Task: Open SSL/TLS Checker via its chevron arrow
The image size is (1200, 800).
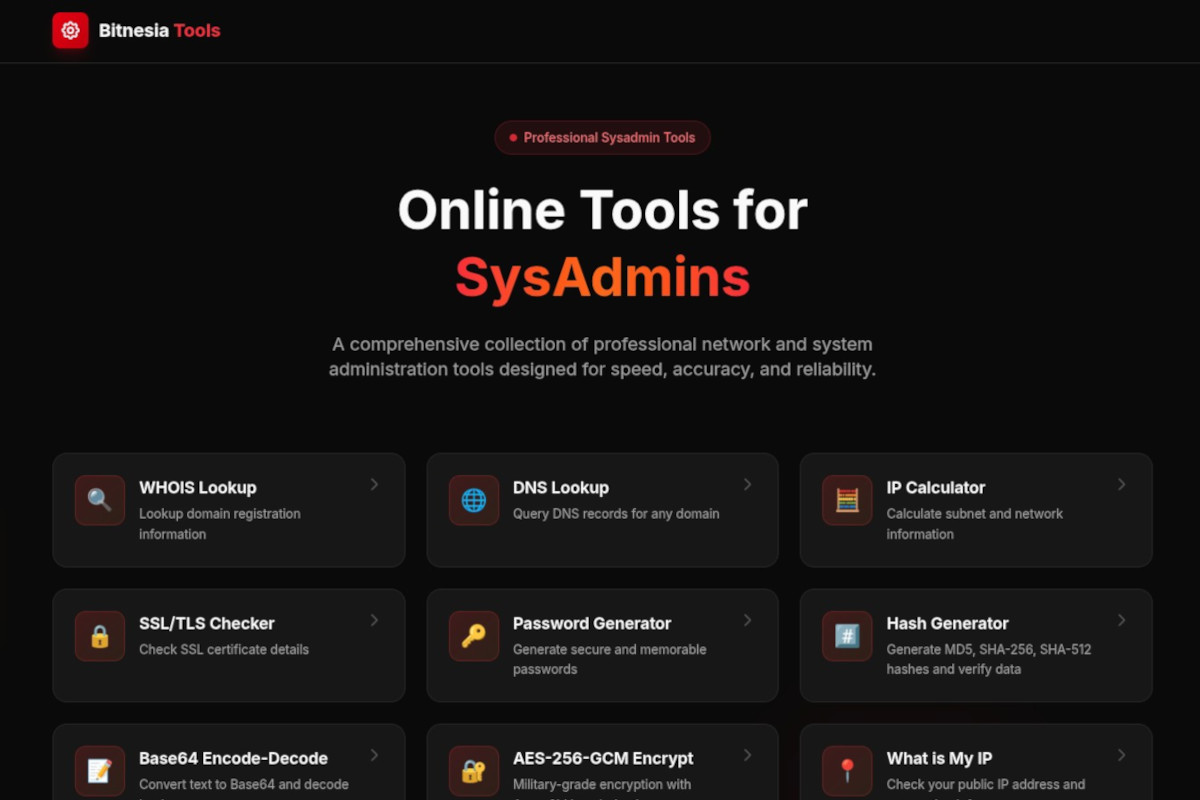Action: click(x=375, y=621)
